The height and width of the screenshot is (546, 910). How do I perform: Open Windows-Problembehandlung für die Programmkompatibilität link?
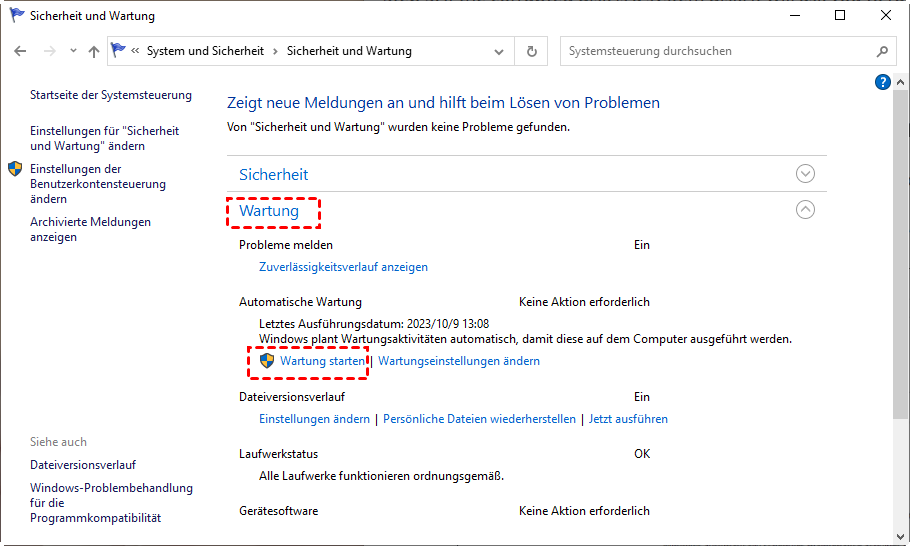111,503
